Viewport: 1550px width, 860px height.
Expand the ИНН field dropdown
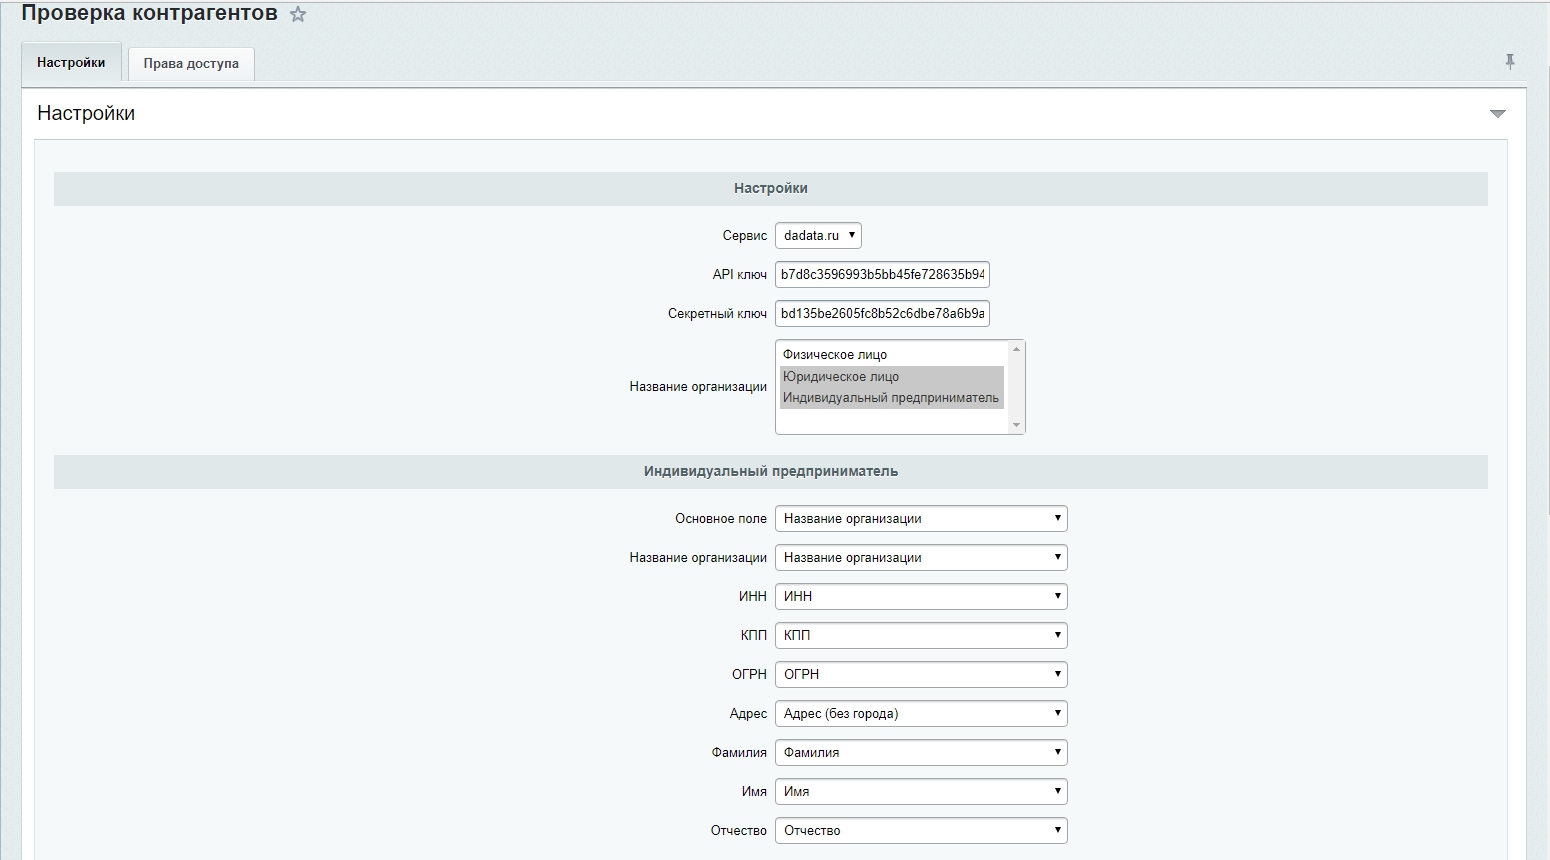920,597
